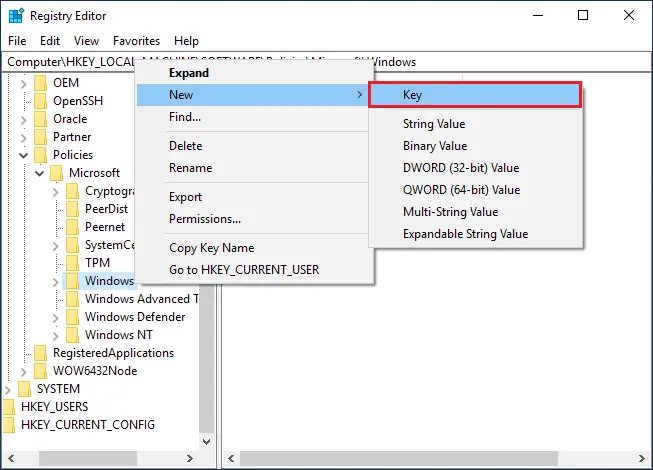Image resolution: width=653 pixels, height=470 pixels.
Task: Click the Registry Editor app icon in title bar
Action: tap(16, 16)
